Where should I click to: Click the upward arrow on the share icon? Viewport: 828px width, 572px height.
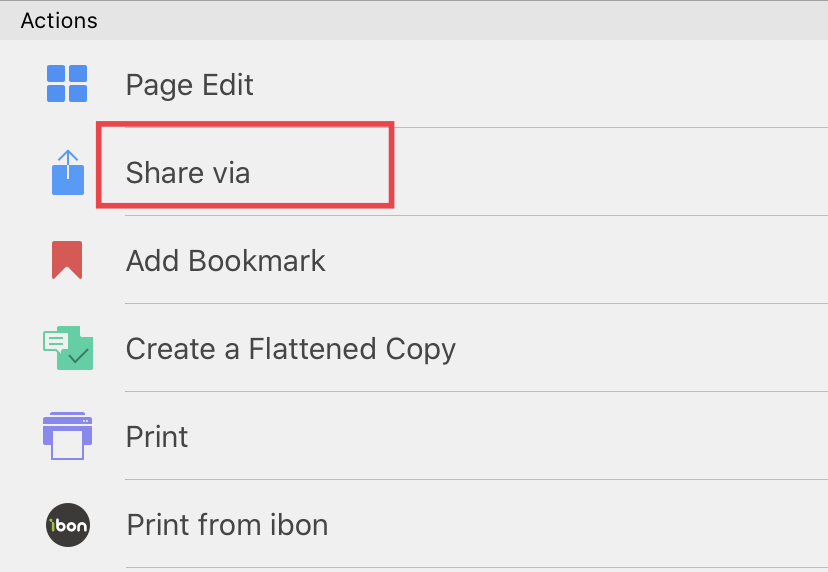click(x=68, y=163)
